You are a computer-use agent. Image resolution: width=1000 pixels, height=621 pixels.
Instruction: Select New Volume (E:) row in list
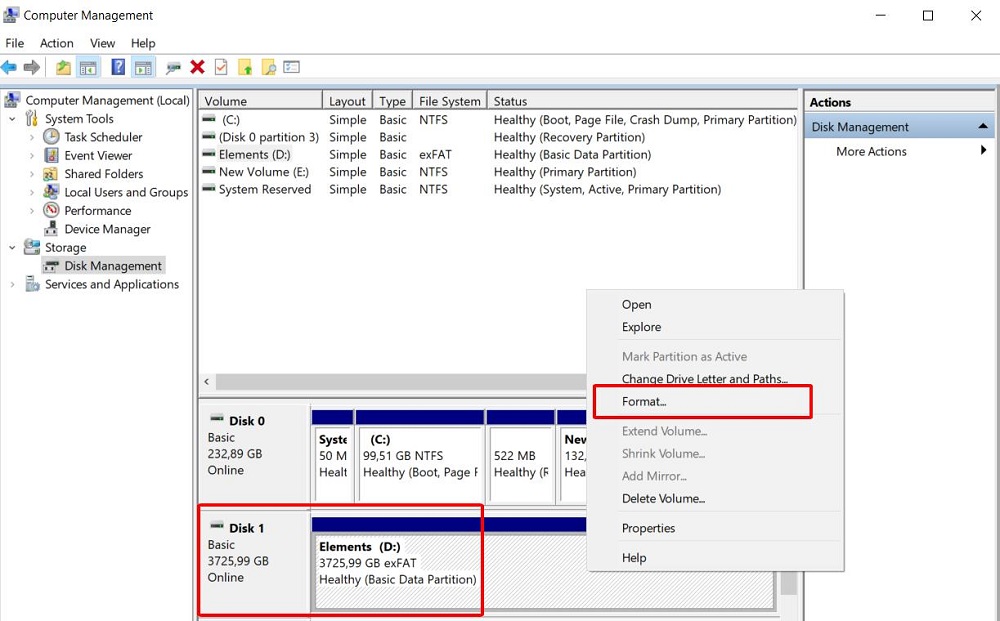[x=263, y=172]
